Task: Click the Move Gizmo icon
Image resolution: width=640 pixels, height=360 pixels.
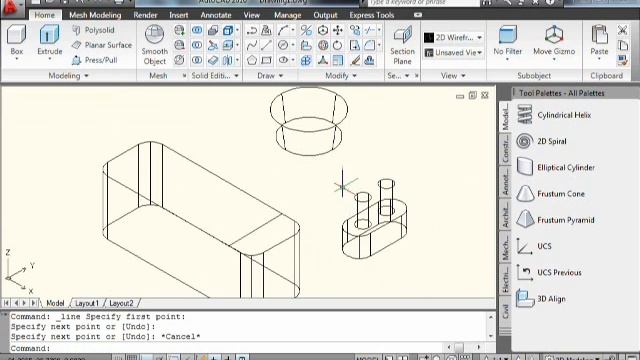Action: tap(554, 40)
